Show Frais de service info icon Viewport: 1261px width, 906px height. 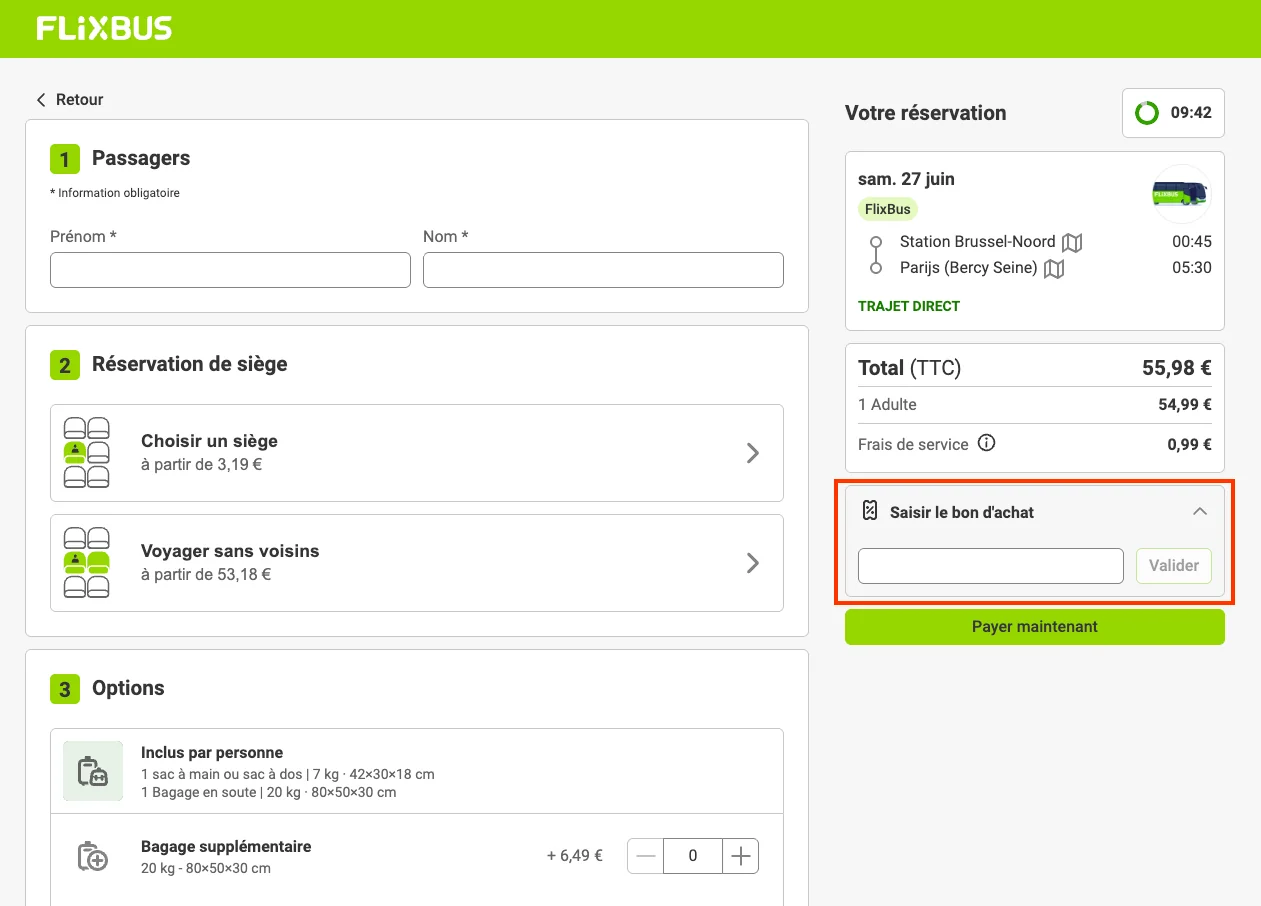tap(986, 443)
